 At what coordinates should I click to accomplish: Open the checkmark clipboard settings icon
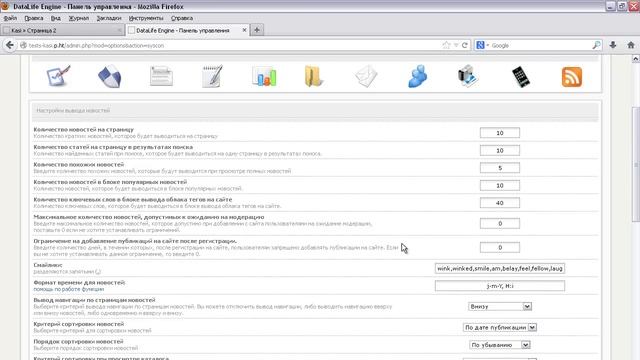pos(58,76)
